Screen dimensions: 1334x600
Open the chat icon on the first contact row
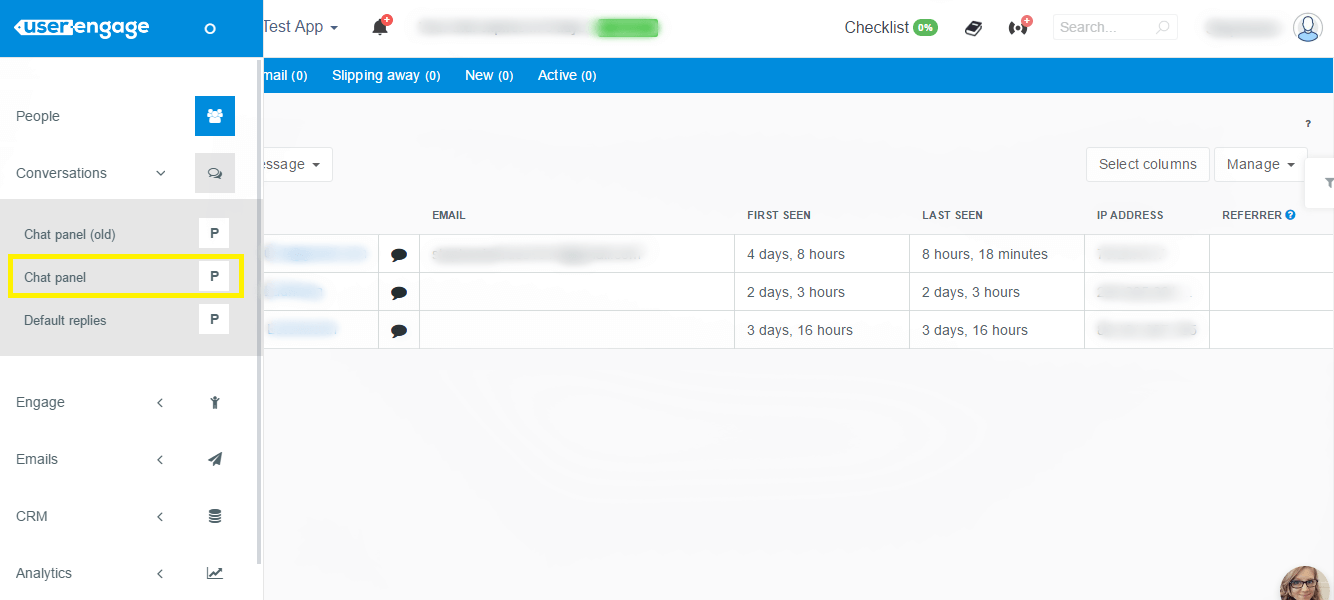point(399,253)
